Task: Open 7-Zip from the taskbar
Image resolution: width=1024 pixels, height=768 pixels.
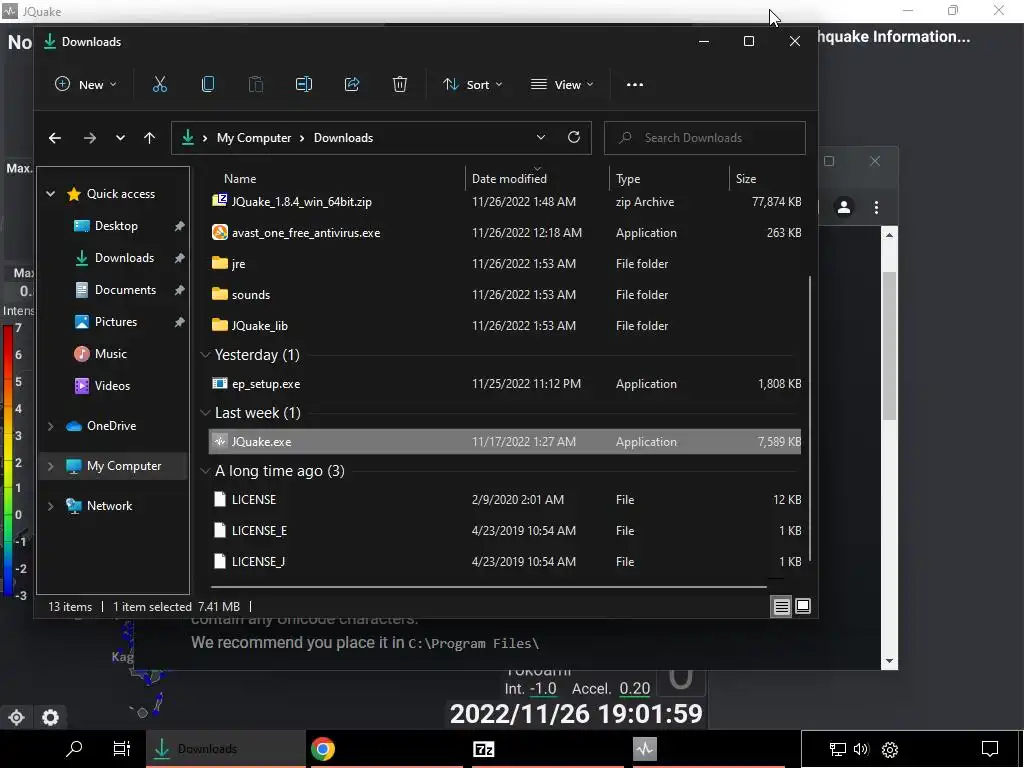Action: (x=483, y=749)
